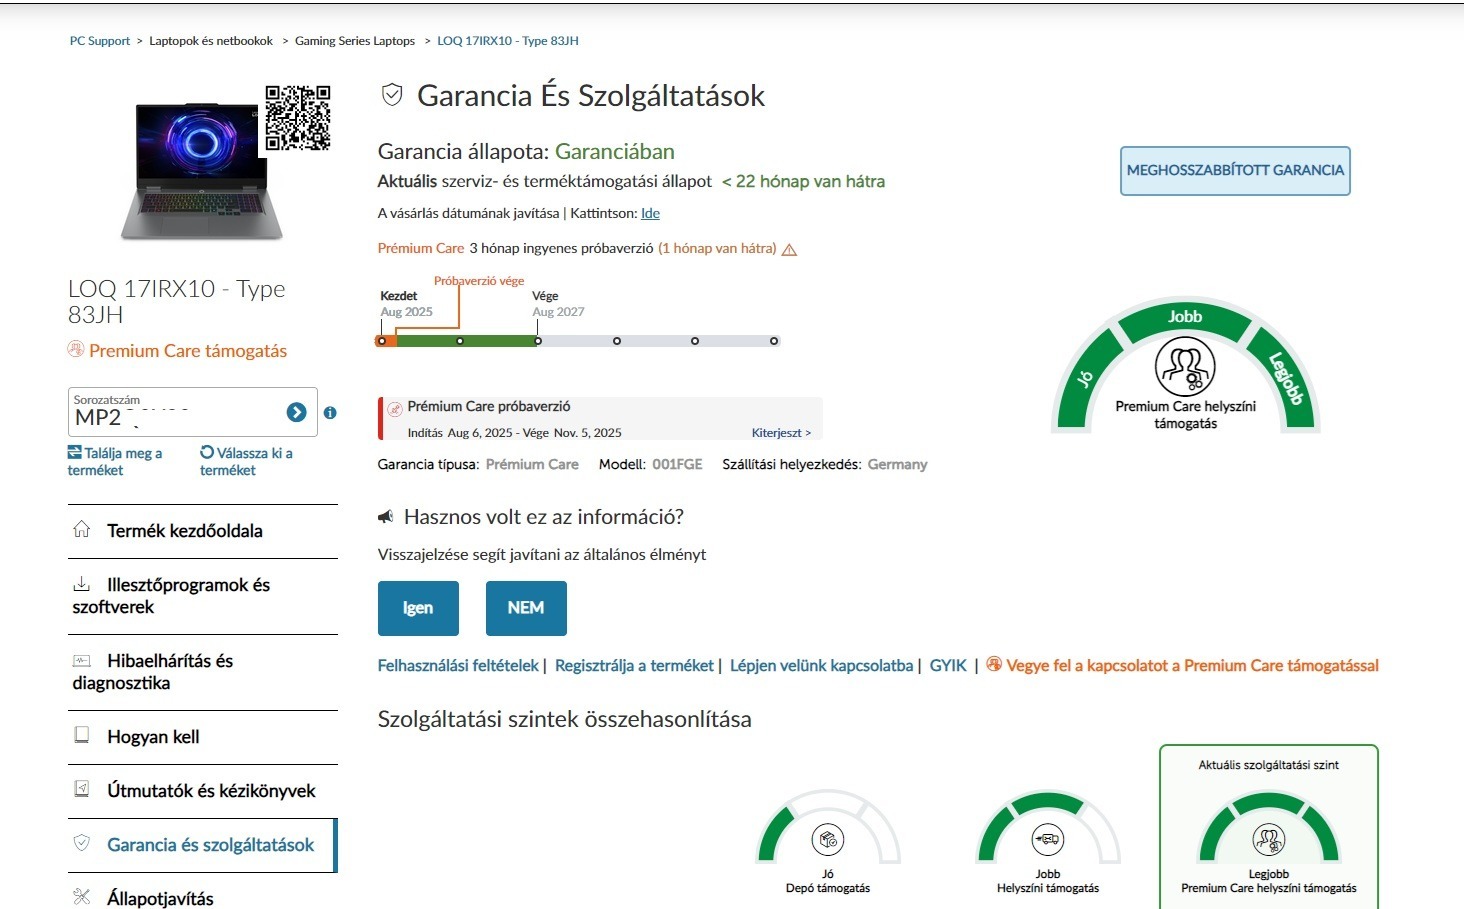The width and height of the screenshot is (1464, 909).
Task: Go to Laptopok és netbookok breadcrumb
Action: (211, 41)
